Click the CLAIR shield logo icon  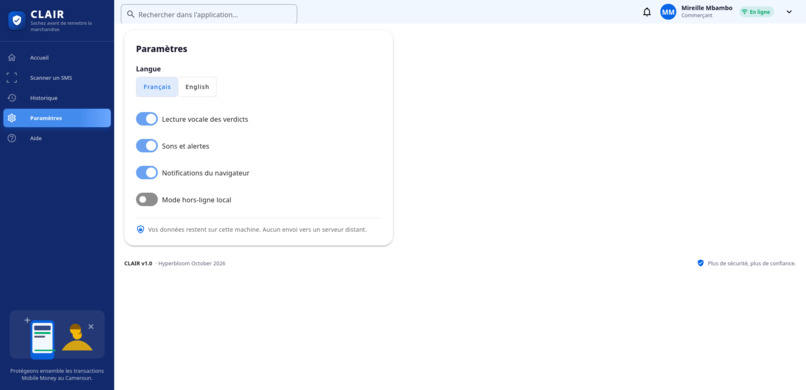click(x=17, y=21)
